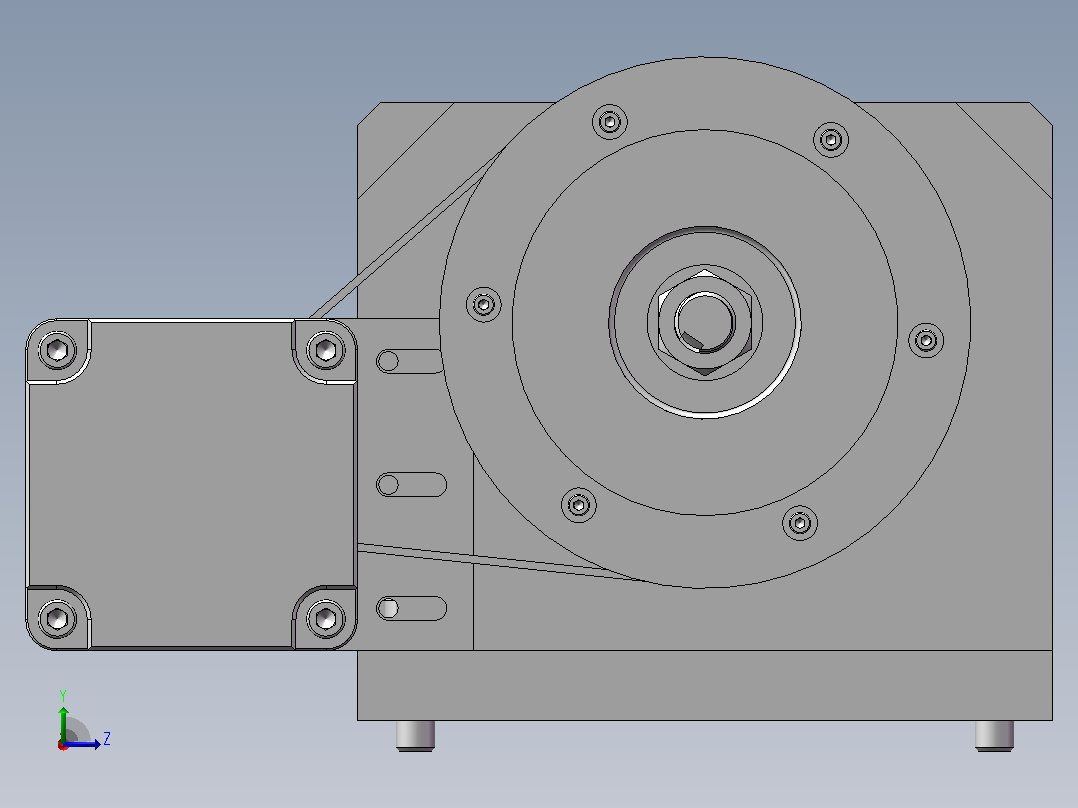Screen dimensions: 1078x808
Task: Select the top-left bolt on the motor cover
Action: tap(58, 350)
